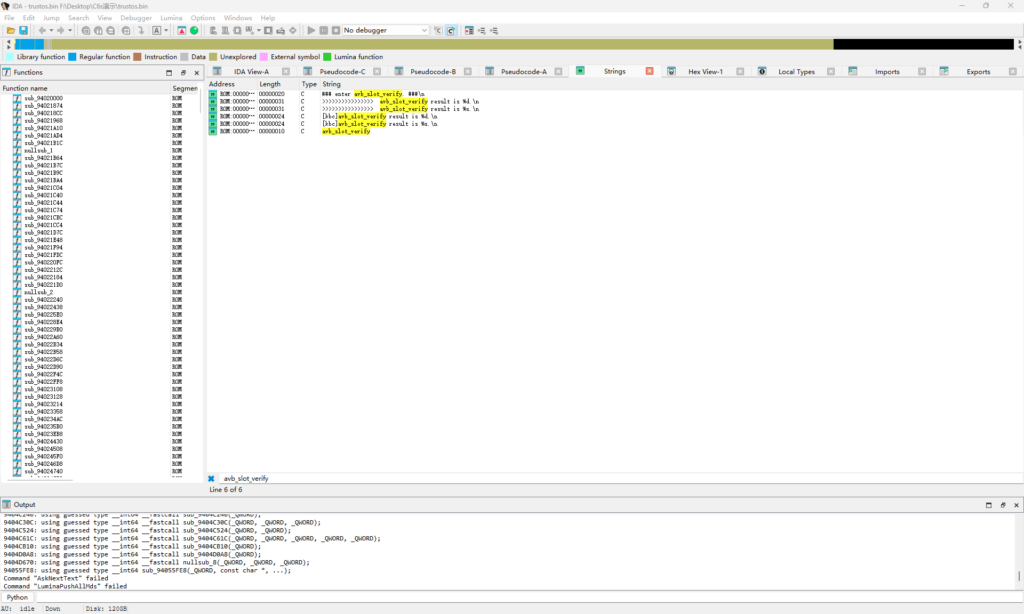This screenshot has height=614, width=1024.
Task: Open the Lumina menu
Action: click(x=172, y=18)
